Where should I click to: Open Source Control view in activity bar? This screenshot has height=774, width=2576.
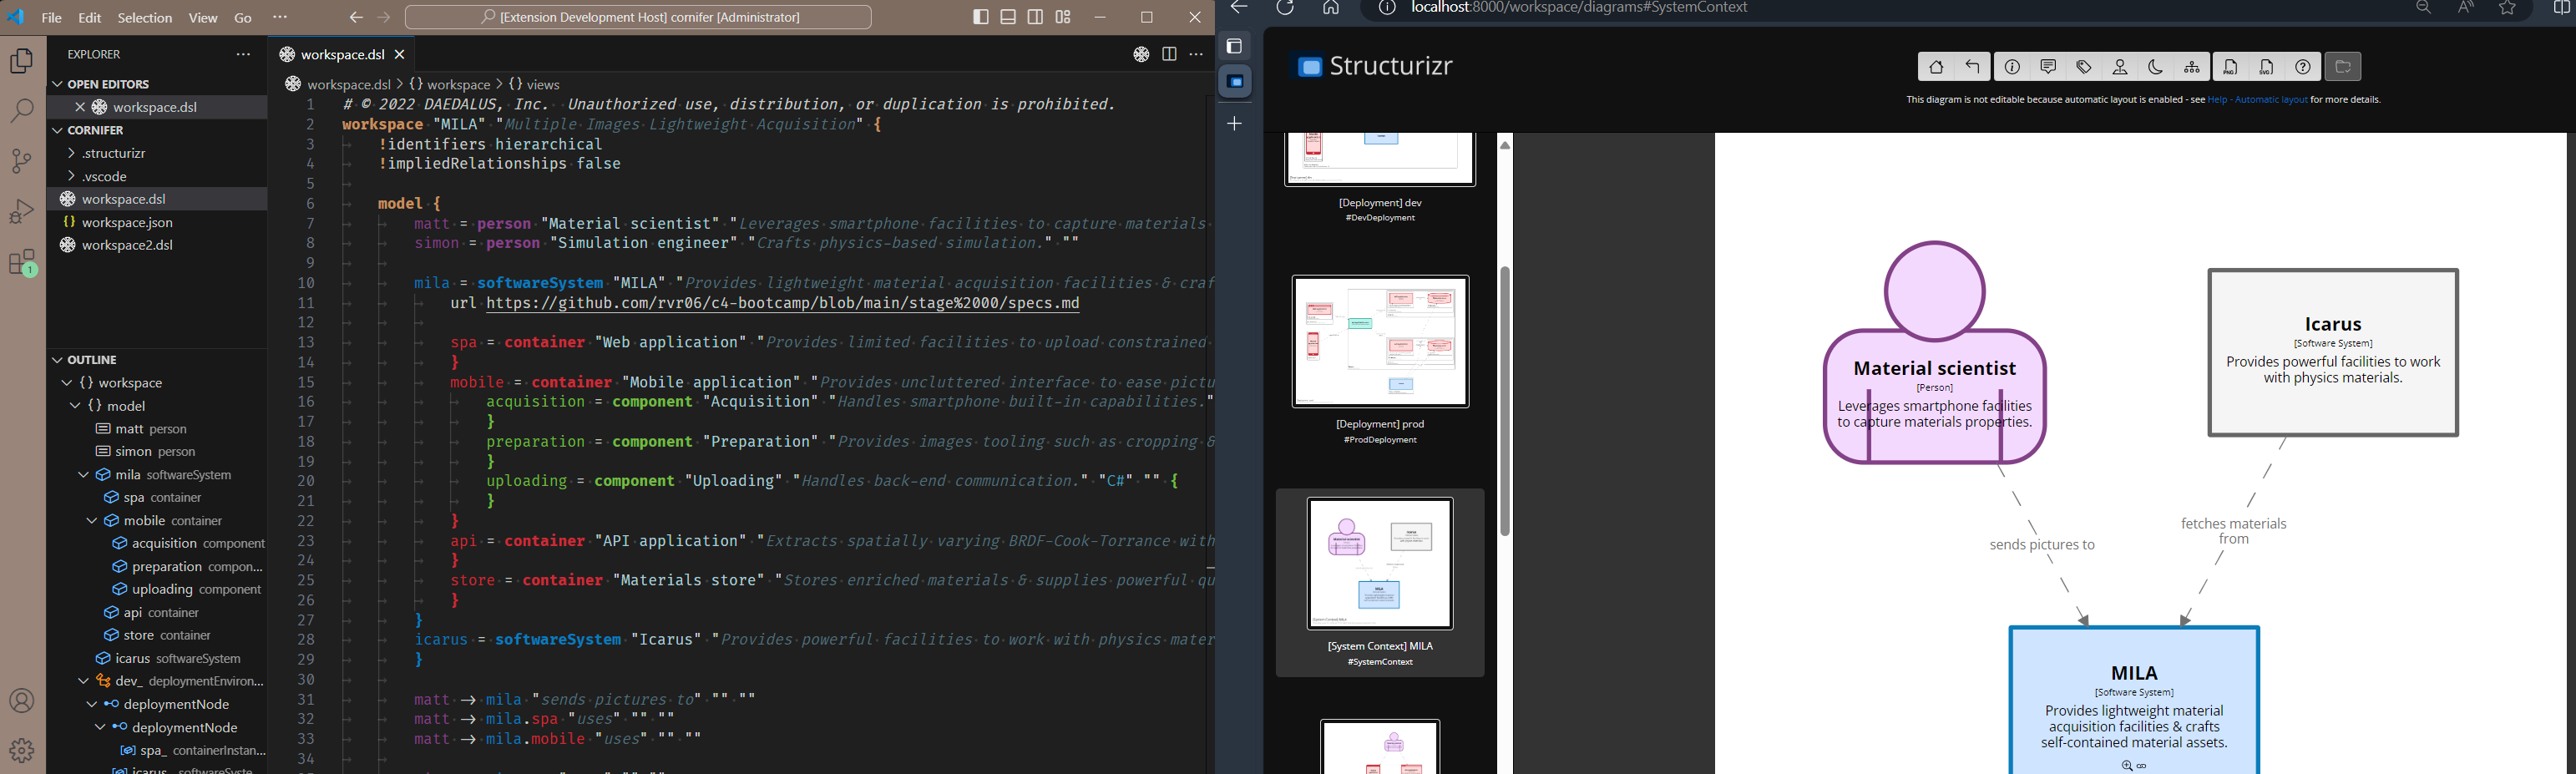coord(22,161)
